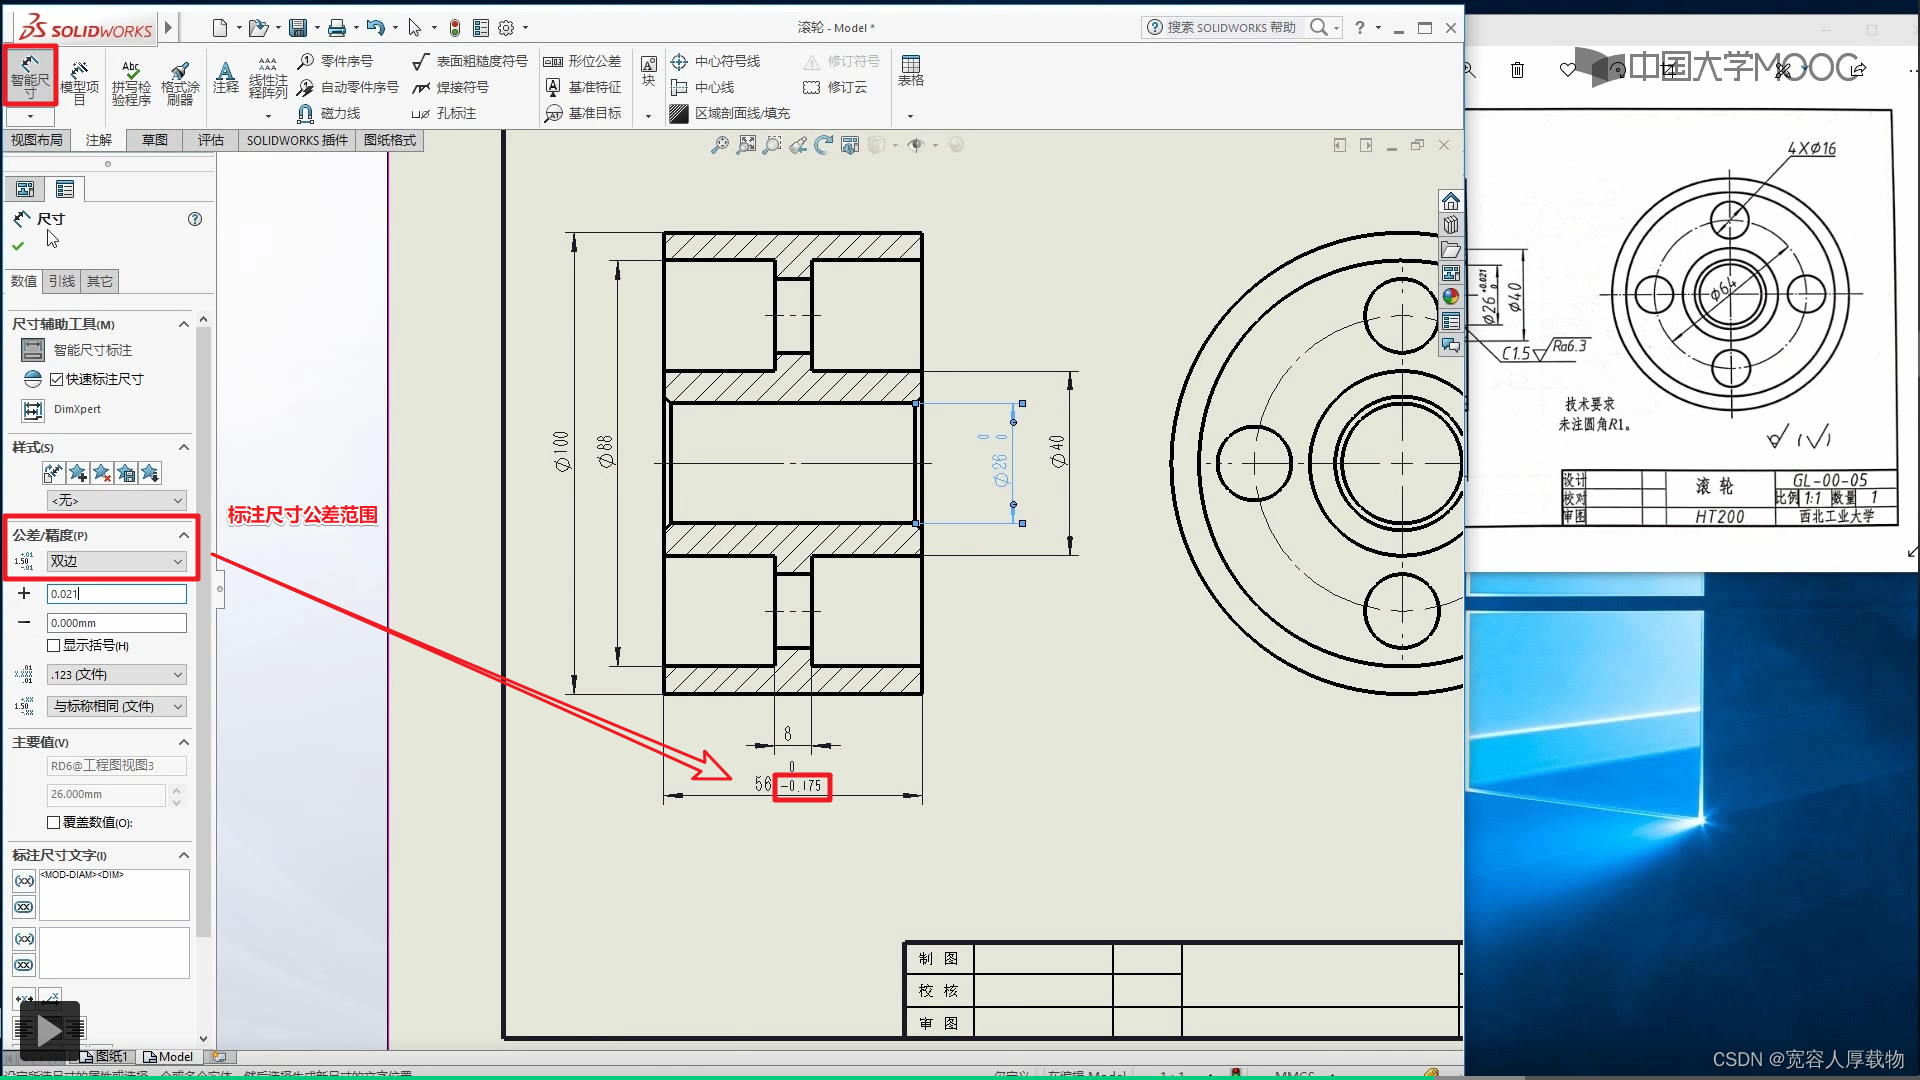Image resolution: width=1920 pixels, height=1080 pixels.
Task: Click the minus tolerance 0.000mm input field
Action: (x=116, y=623)
